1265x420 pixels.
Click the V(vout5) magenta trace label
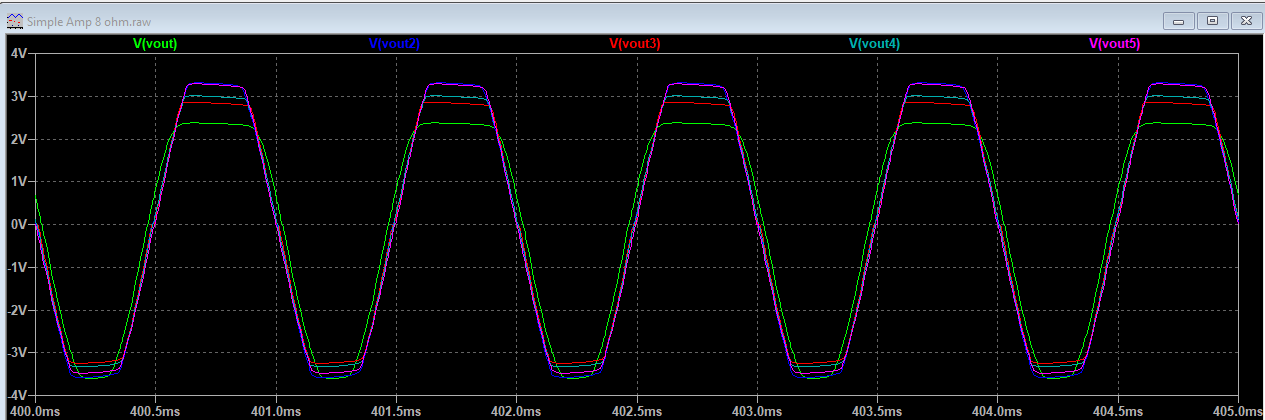point(1114,44)
